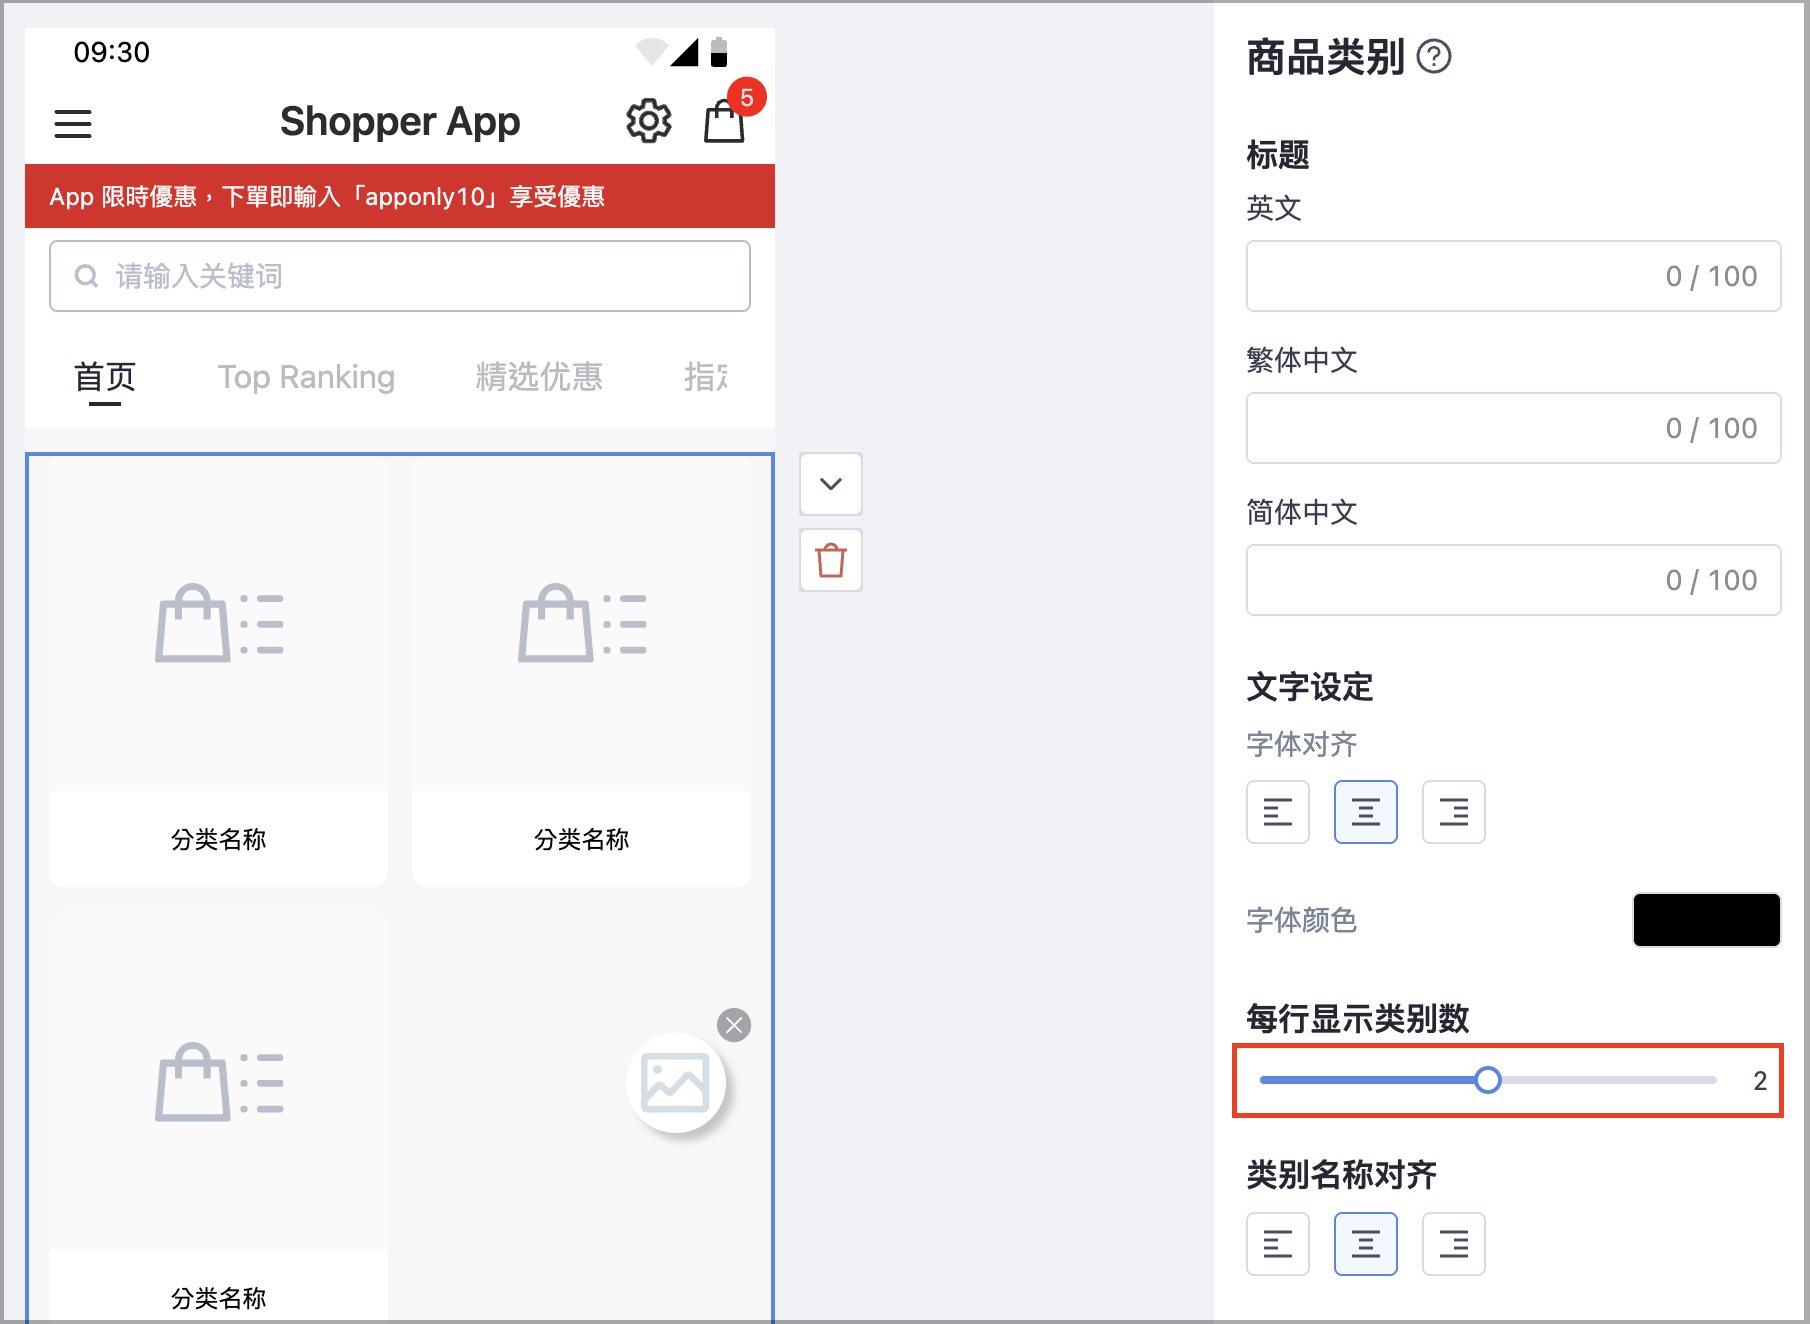Open the shopping bag cart icon
This screenshot has height=1324, width=1810.
tap(724, 123)
